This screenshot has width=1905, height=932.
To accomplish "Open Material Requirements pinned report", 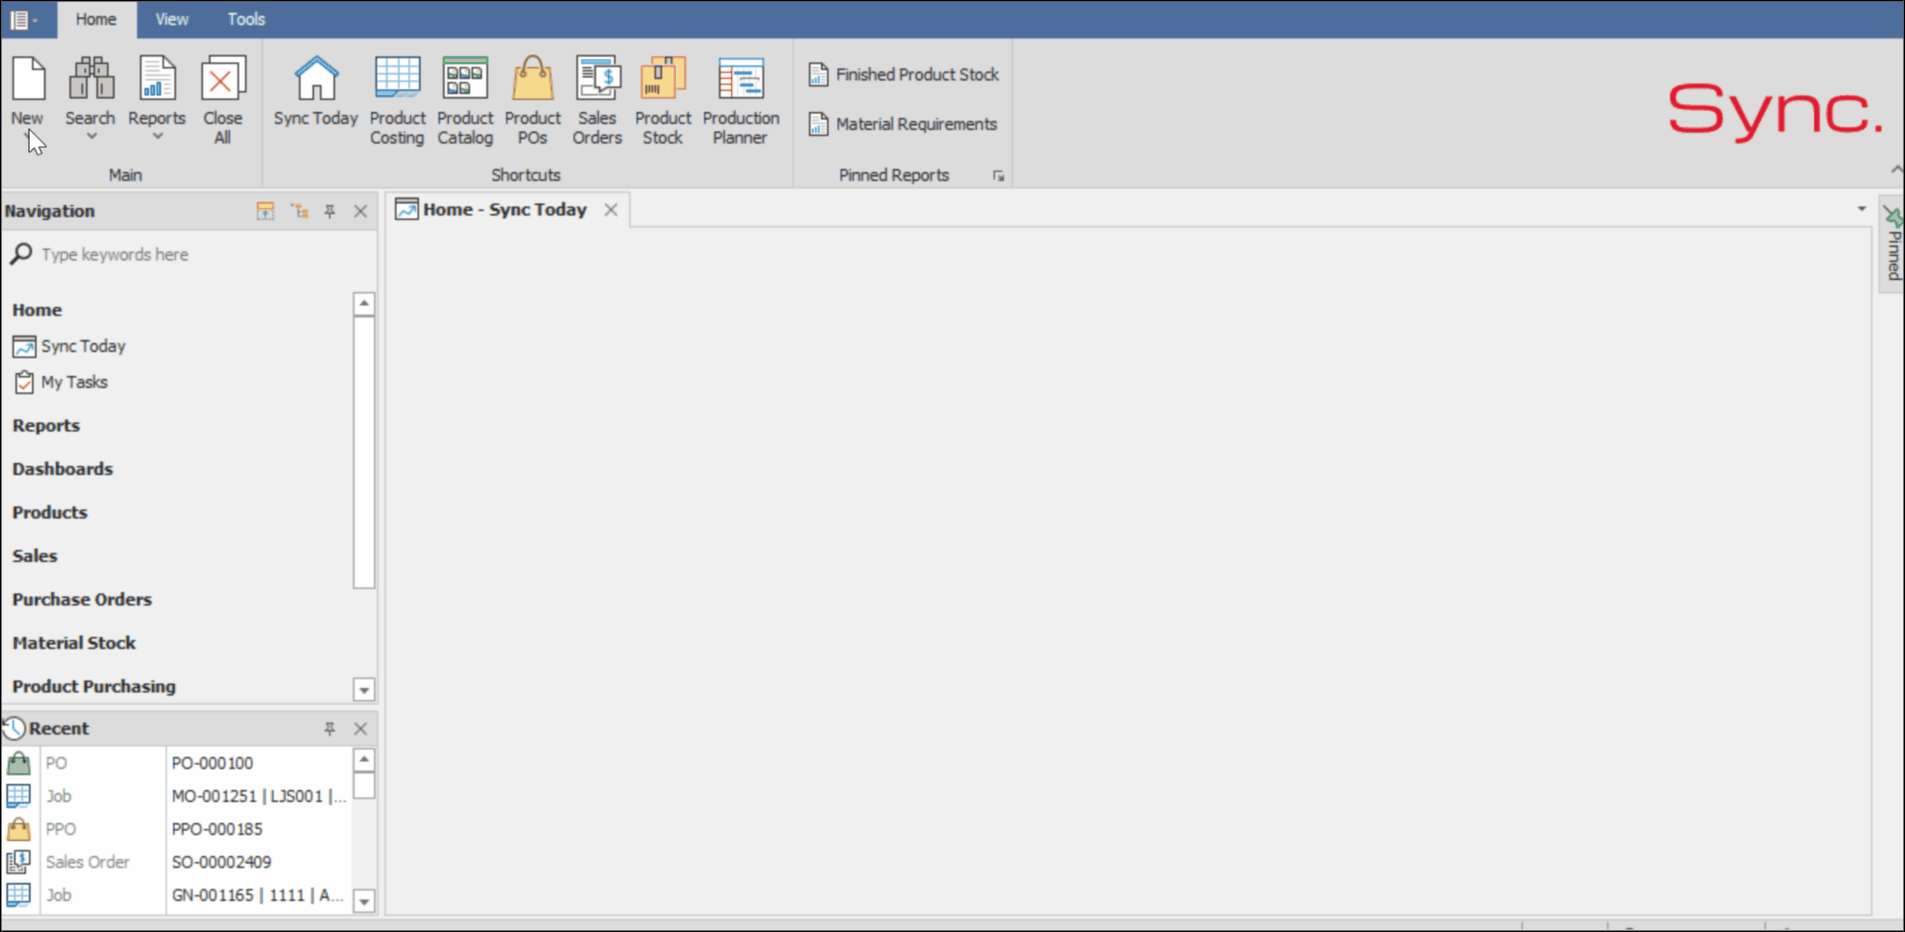I will 903,124.
